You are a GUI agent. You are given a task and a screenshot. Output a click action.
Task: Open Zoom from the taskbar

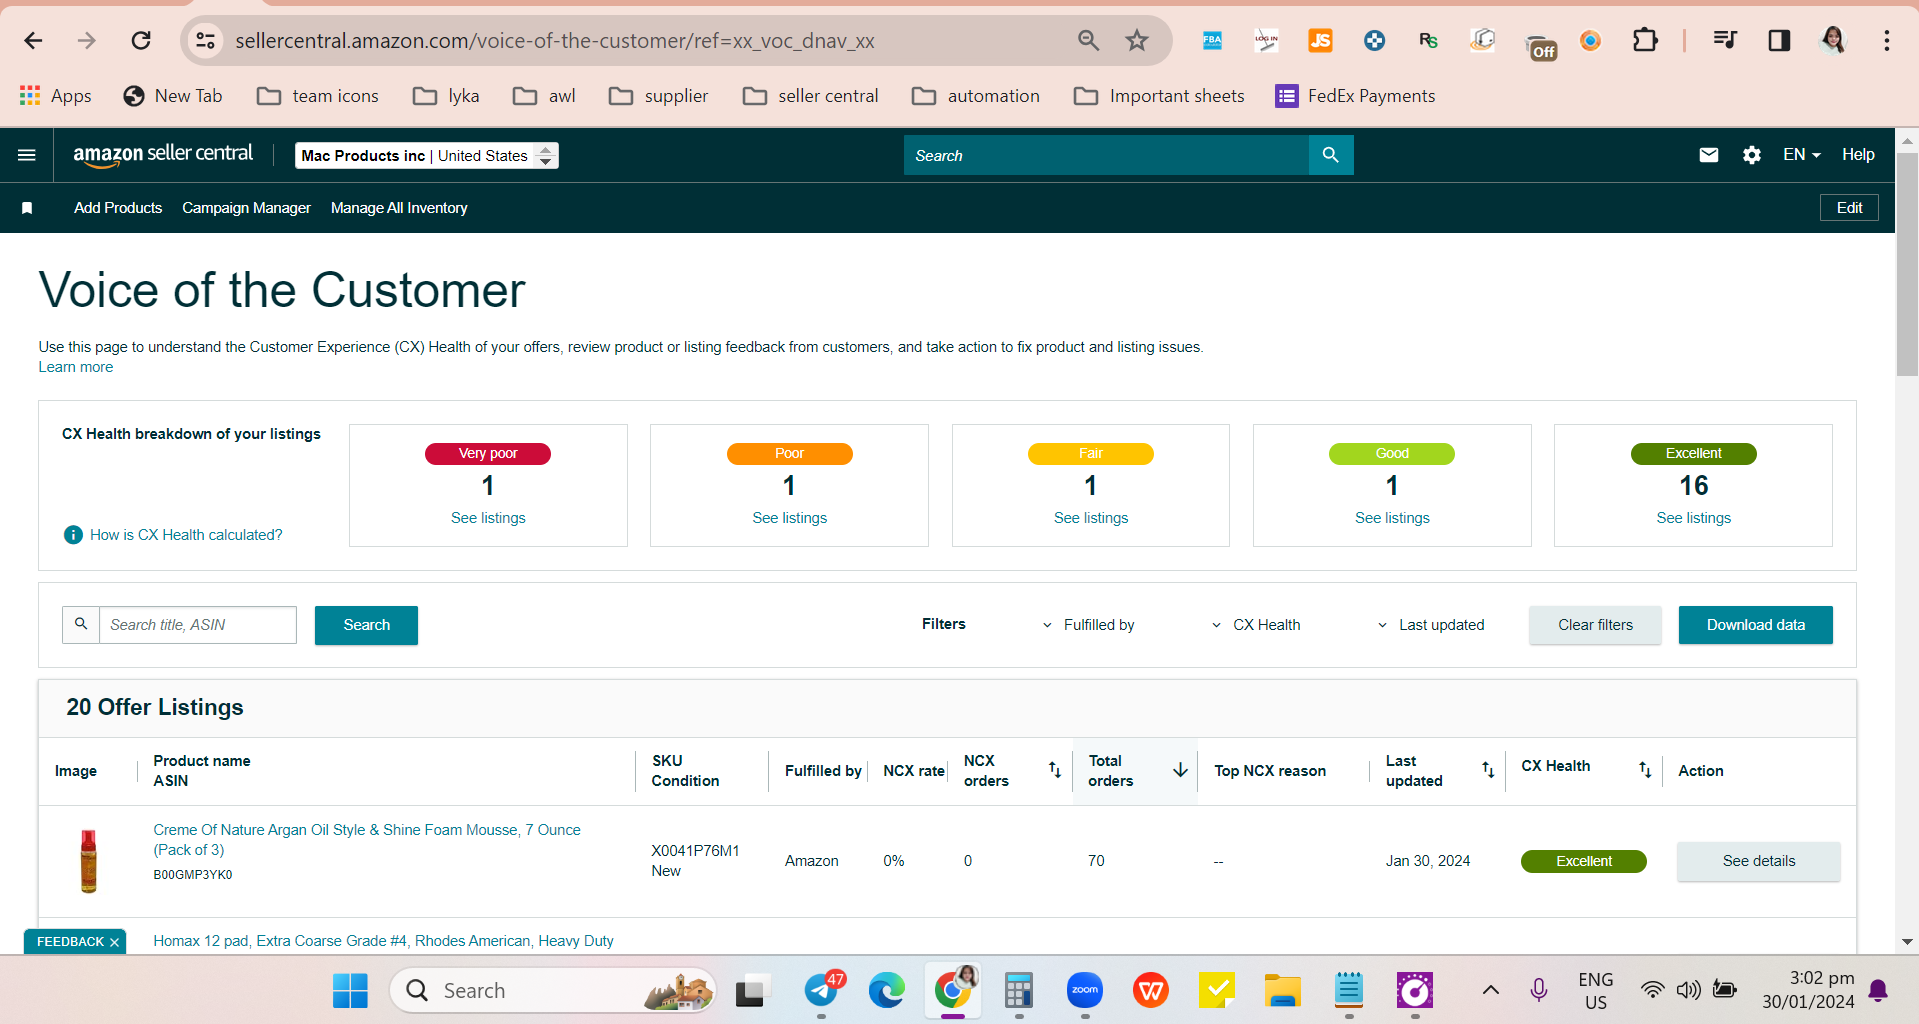pos(1085,991)
